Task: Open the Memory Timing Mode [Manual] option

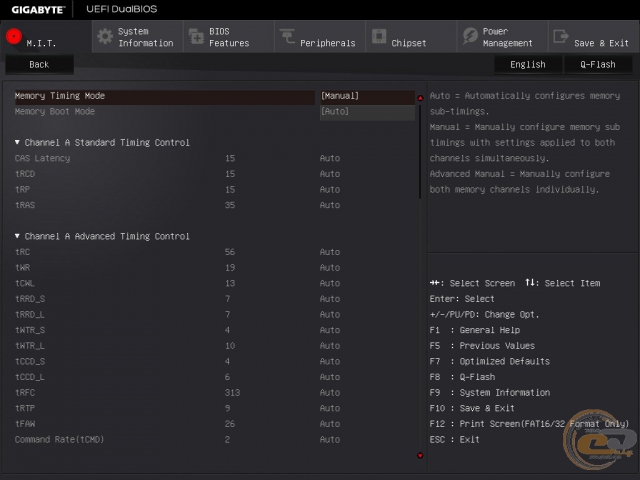Action: [x=340, y=96]
